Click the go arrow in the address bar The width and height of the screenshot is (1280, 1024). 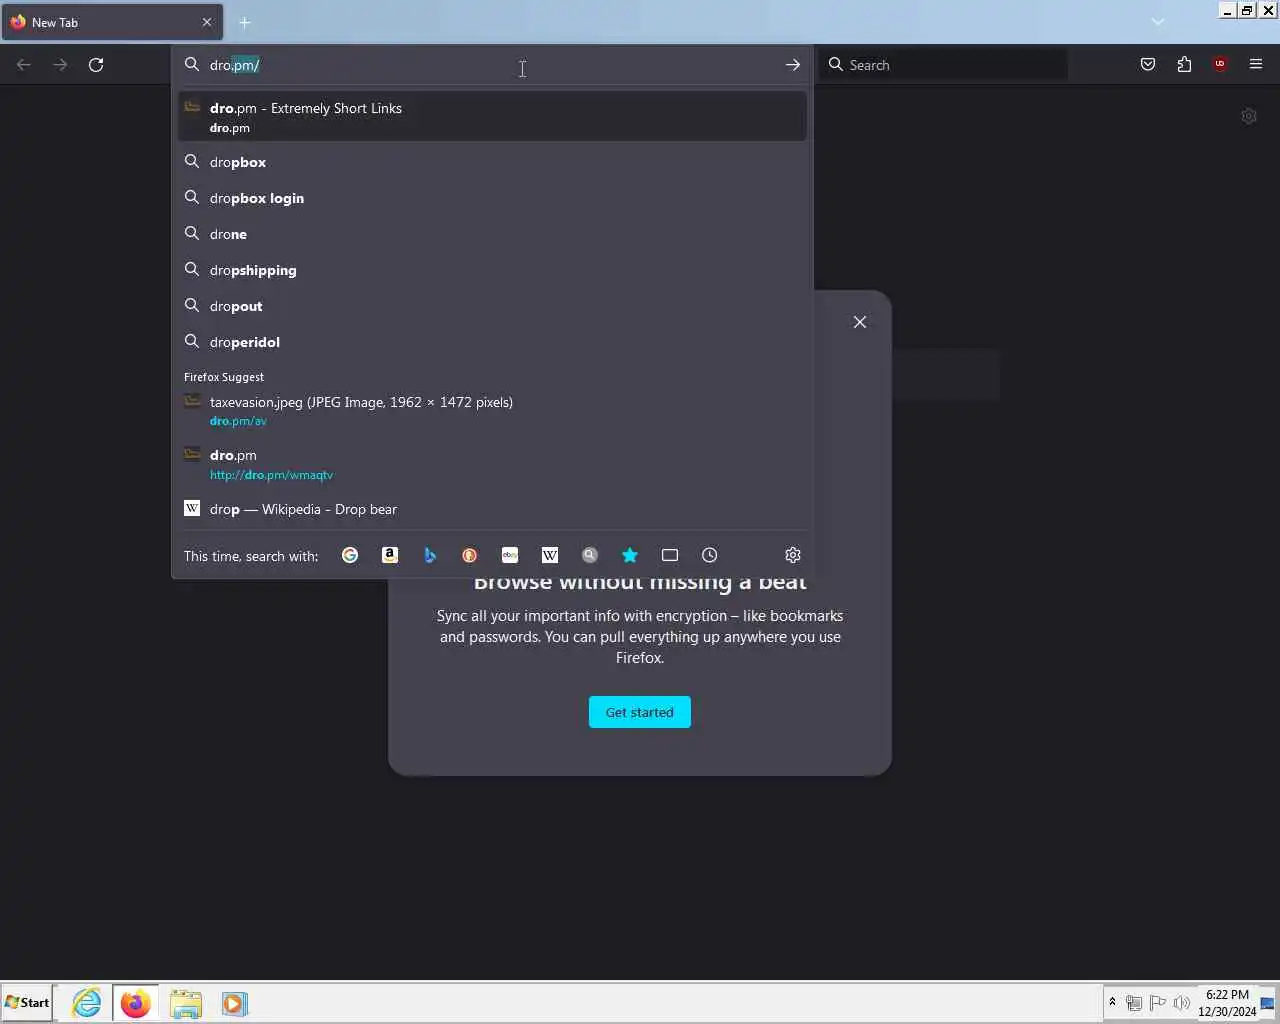click(x=793, y=65)
